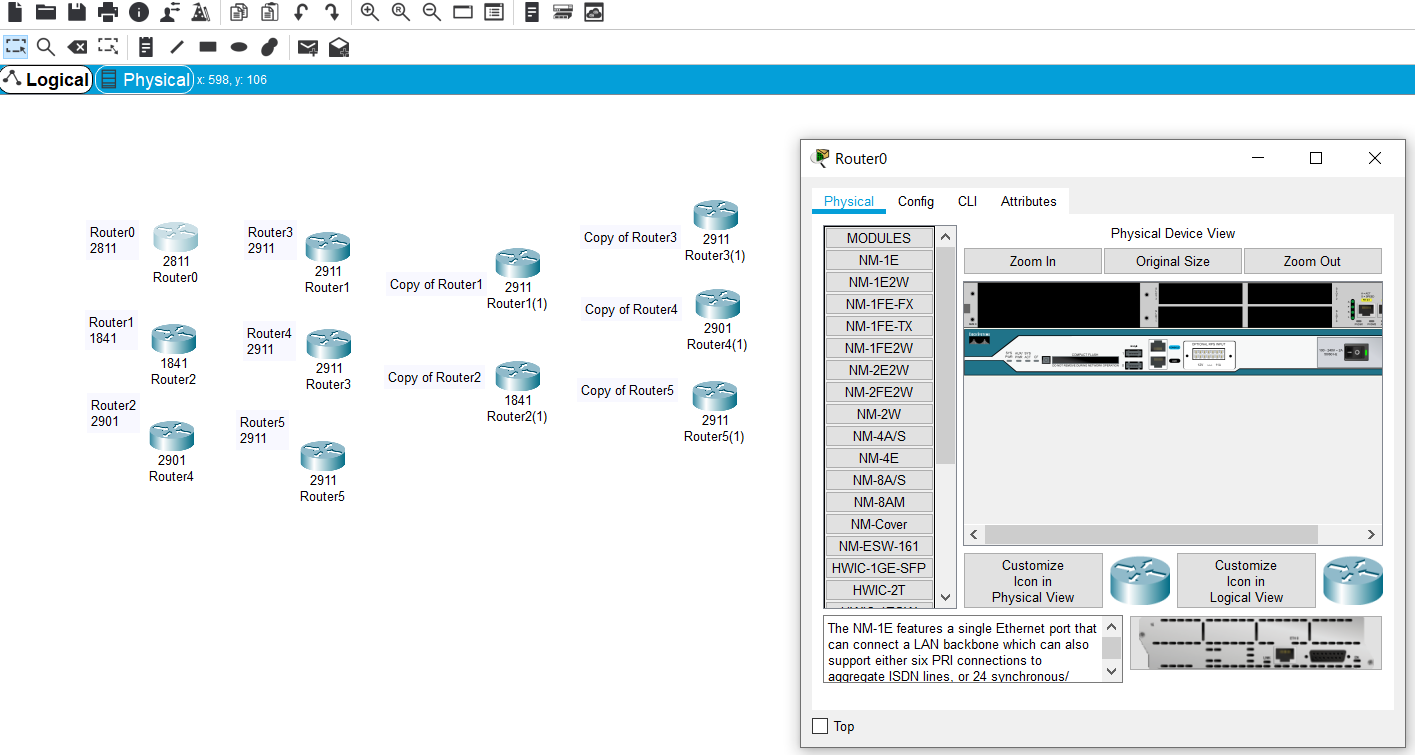Click the cloud window toolbar icon
1415x755 pixels.
point(594,12)
